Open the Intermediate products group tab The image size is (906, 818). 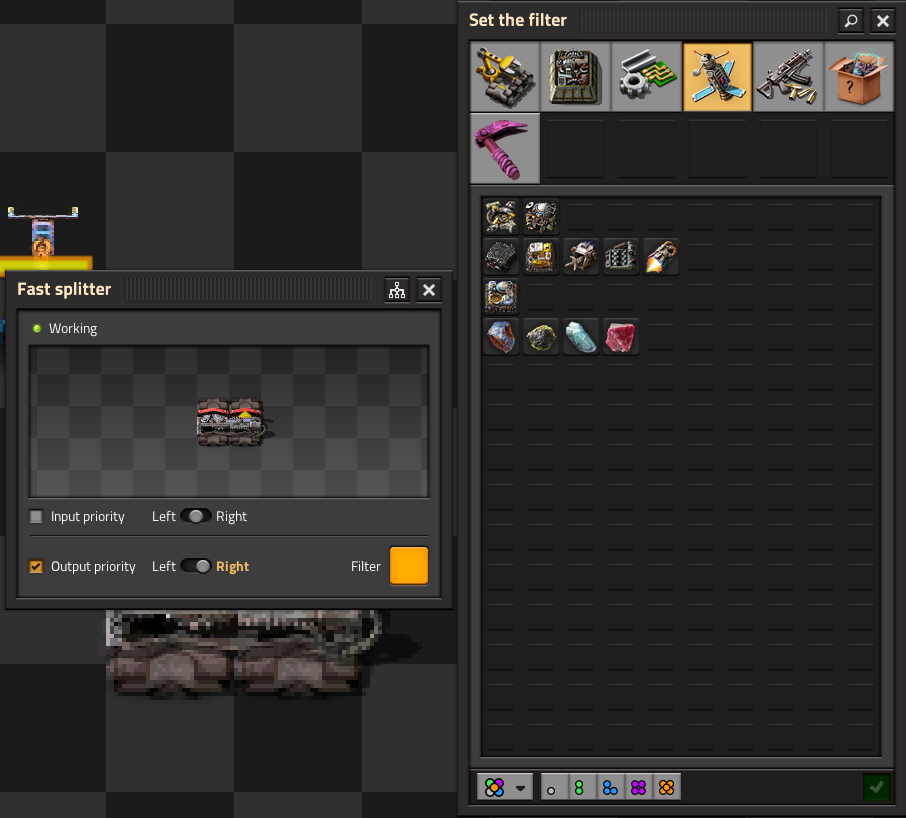point(647,77)
